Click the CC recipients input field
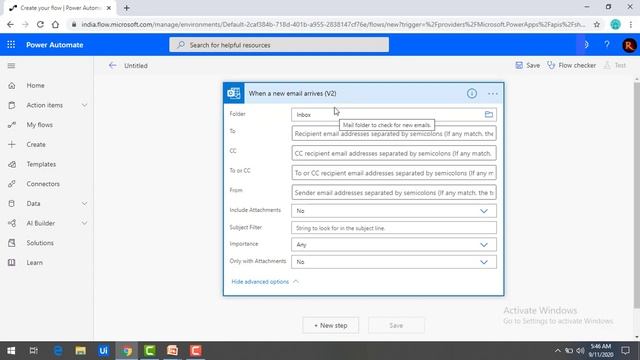 [x=394, y=153]
